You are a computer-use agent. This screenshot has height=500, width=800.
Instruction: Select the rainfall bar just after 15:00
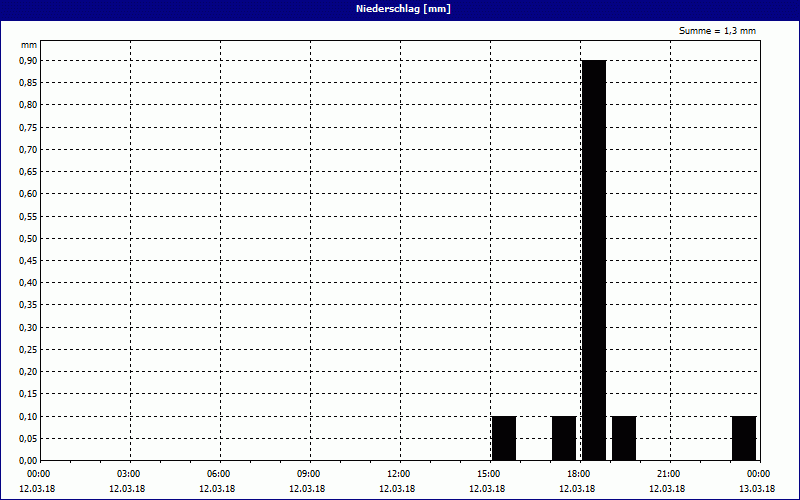[x=504, y=438]
